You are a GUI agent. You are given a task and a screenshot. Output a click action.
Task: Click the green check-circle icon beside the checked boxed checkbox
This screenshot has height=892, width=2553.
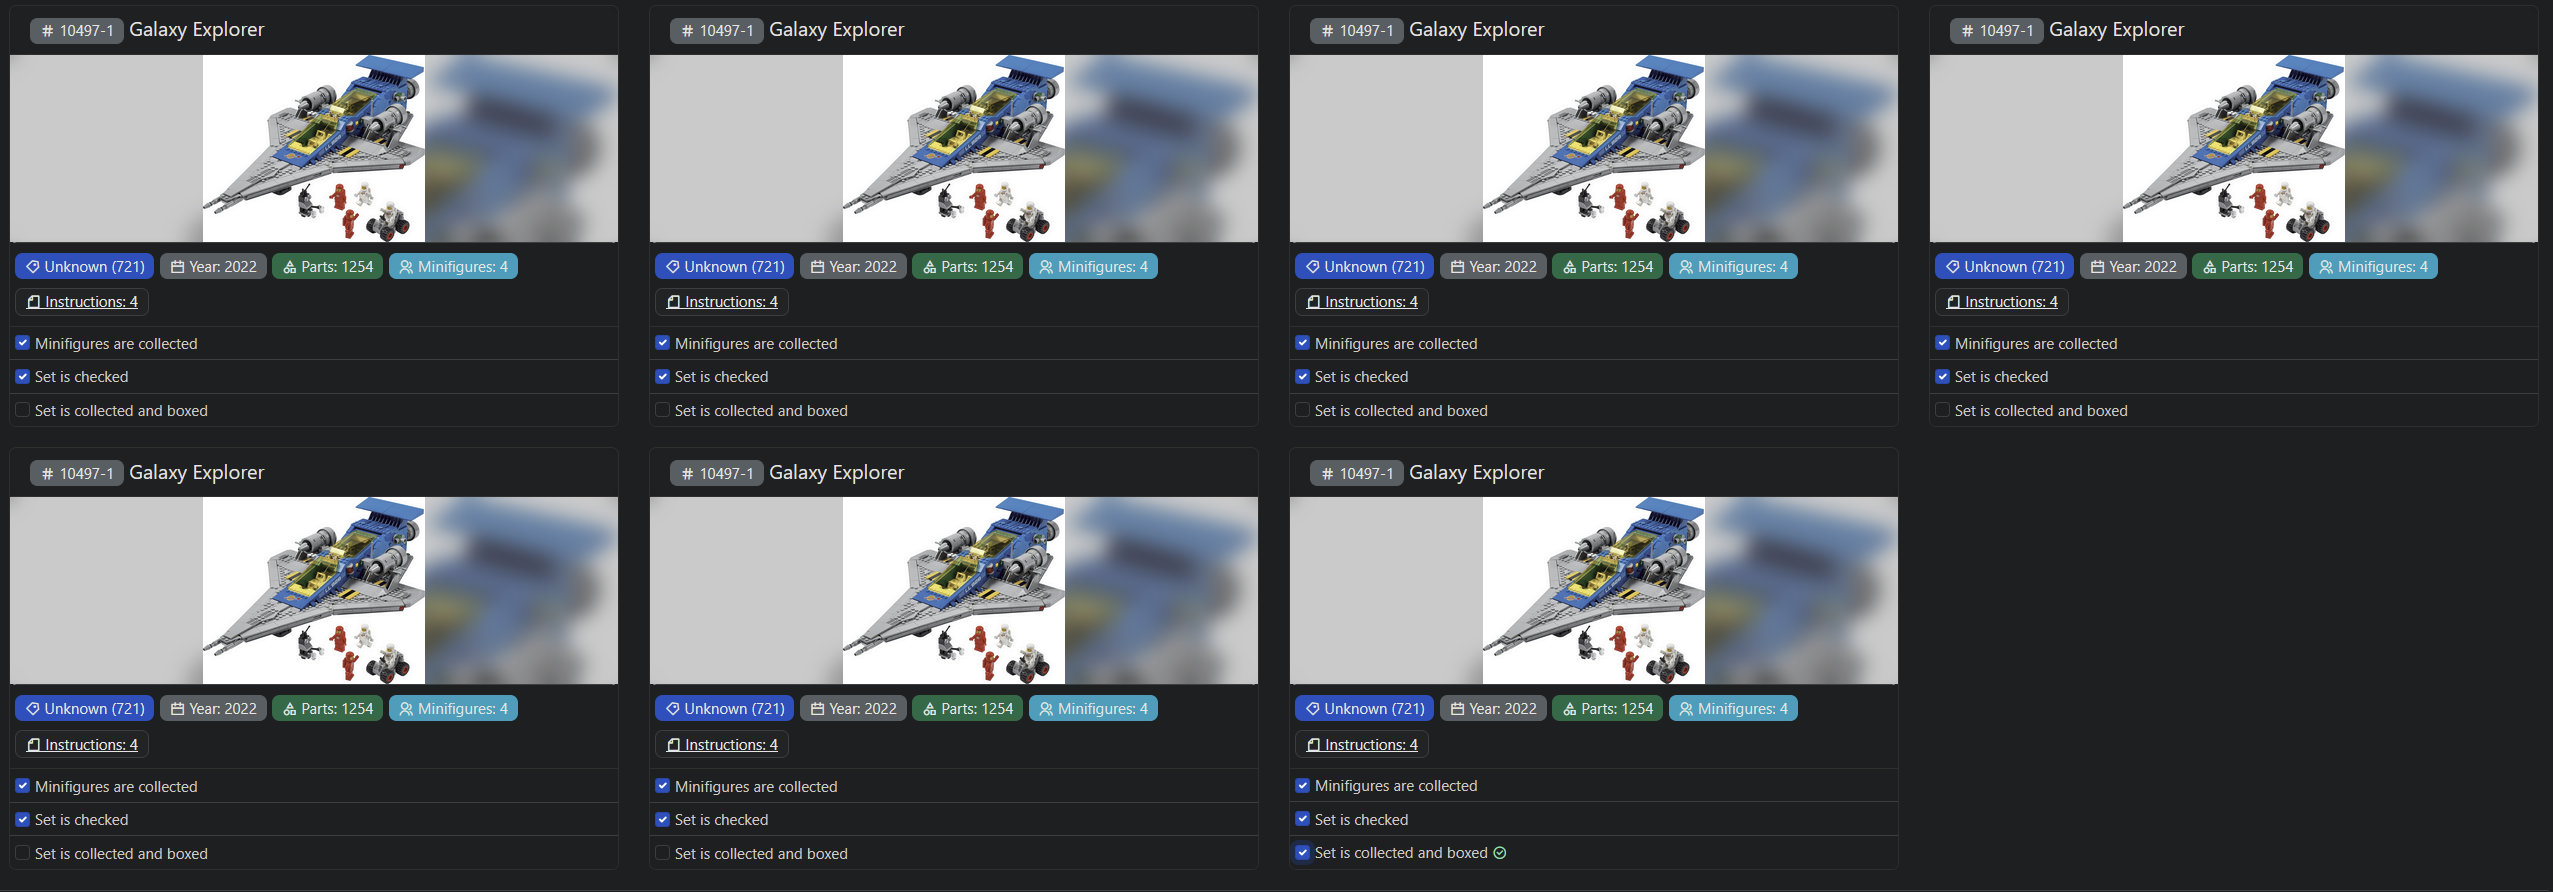pos(1500,853)
